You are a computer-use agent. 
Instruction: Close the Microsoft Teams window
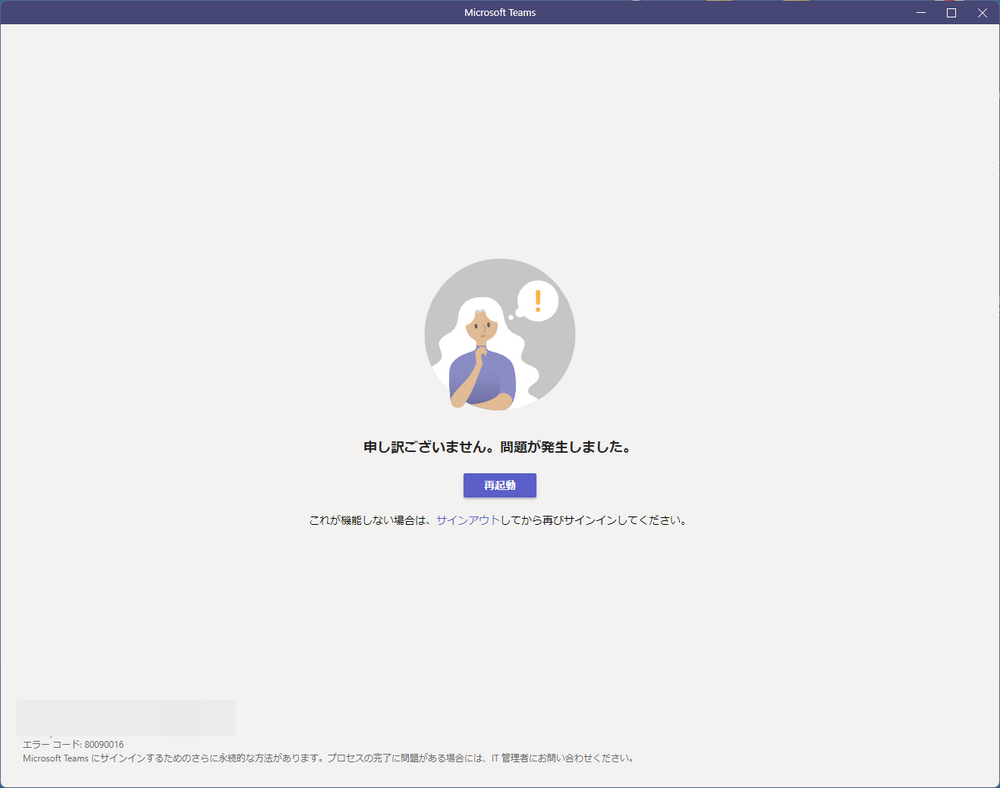coord(982,12)
